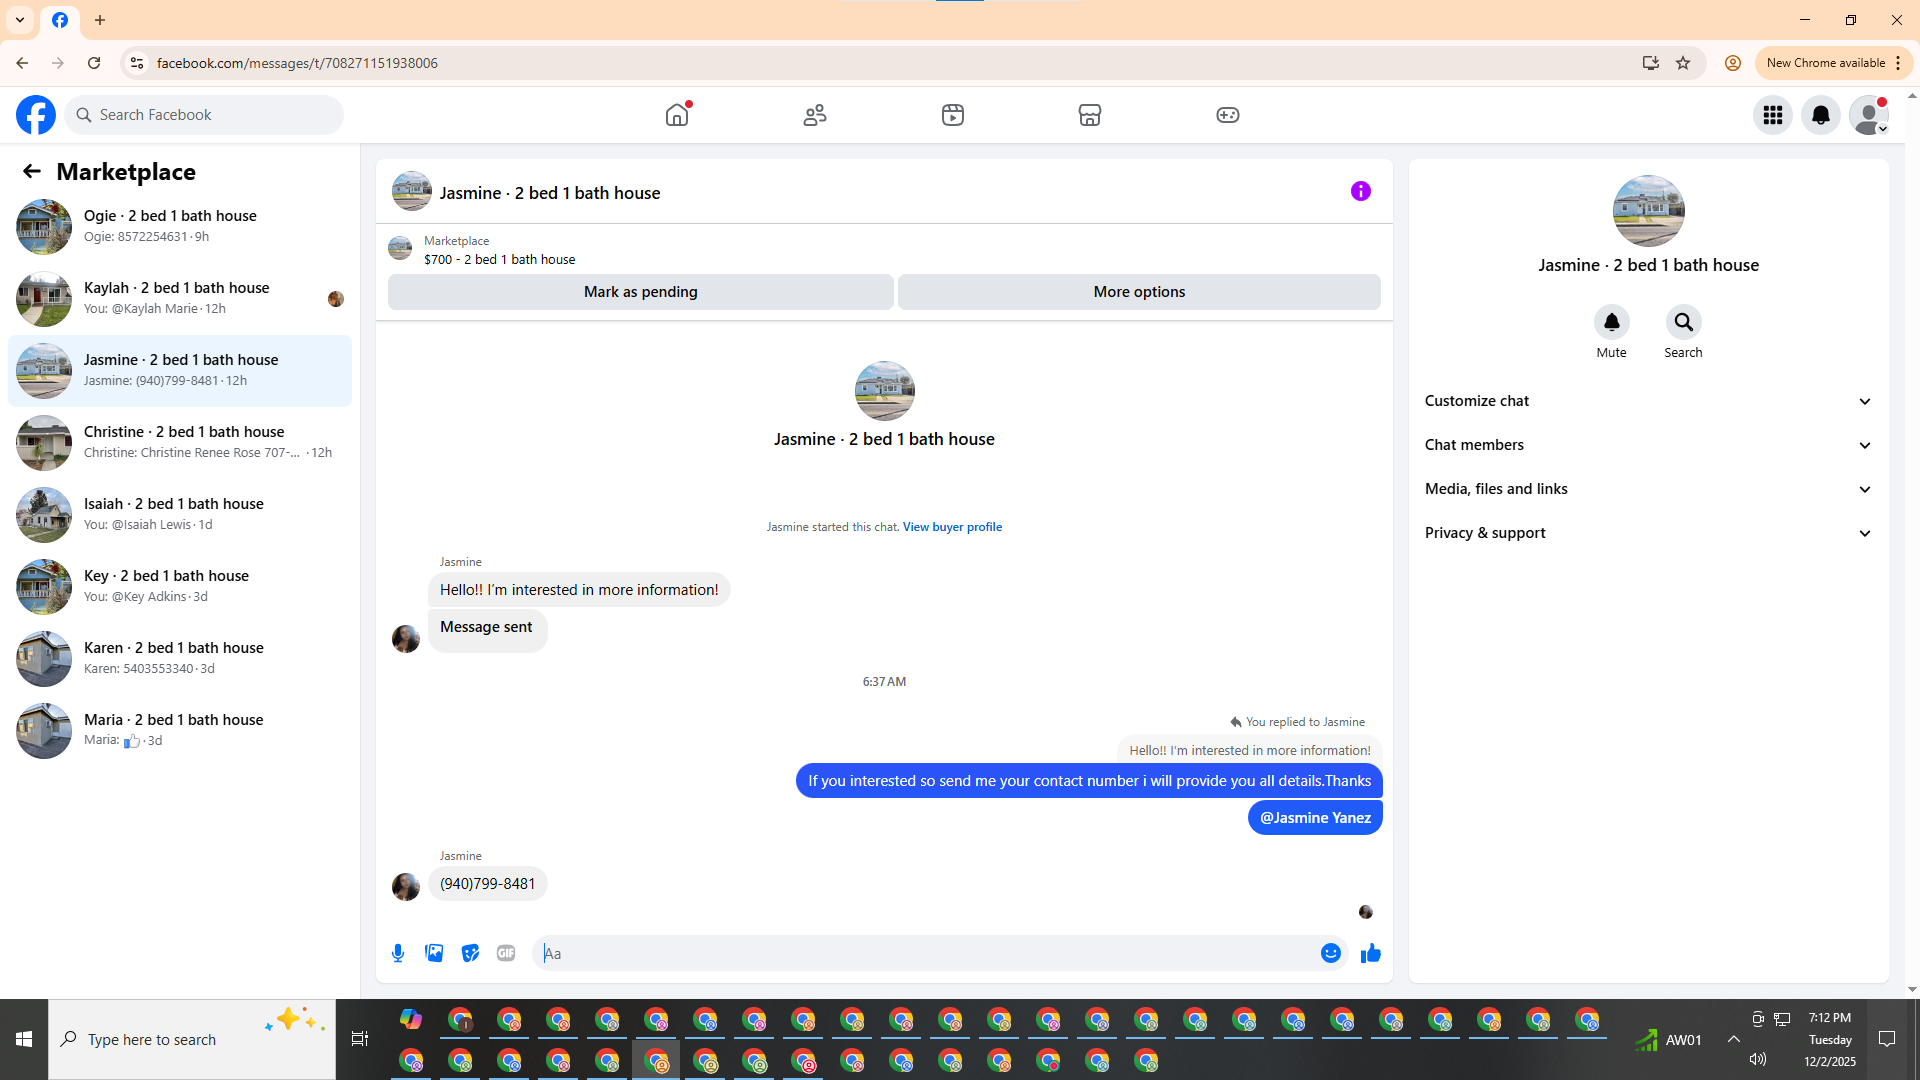Open the Marketplace tab in top navigation
This screenshot has height=1080, width=1920.
pyautogui.click(x=1089, y=115)
